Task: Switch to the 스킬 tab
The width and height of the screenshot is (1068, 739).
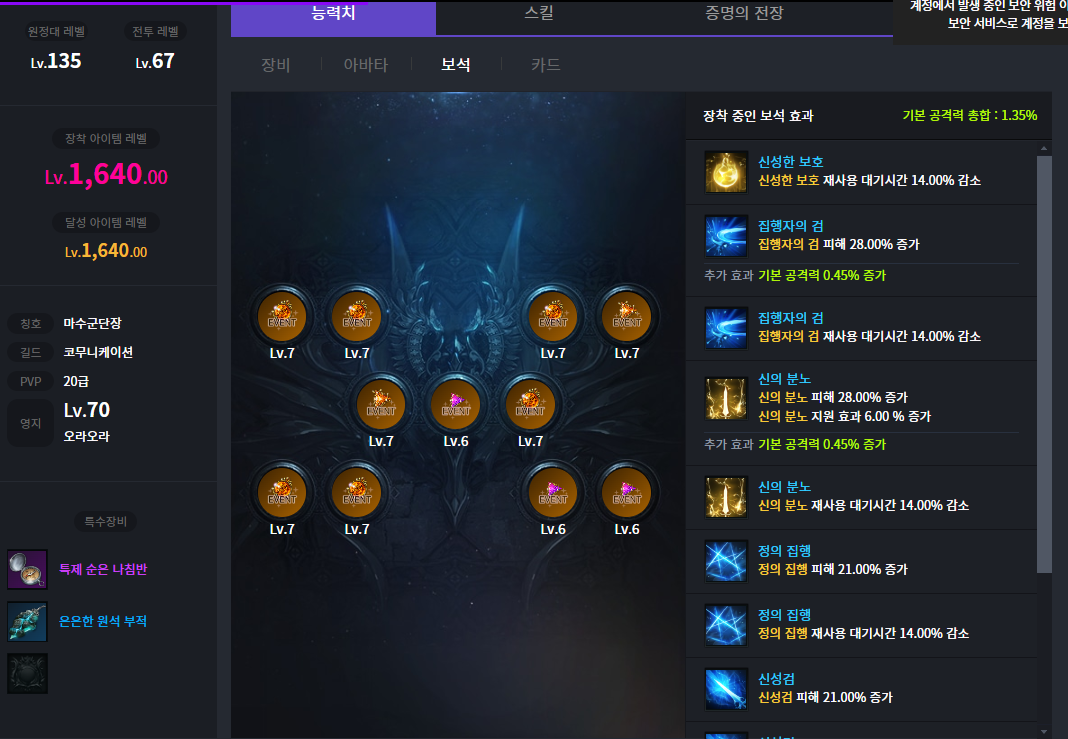Action: point(539,14)
